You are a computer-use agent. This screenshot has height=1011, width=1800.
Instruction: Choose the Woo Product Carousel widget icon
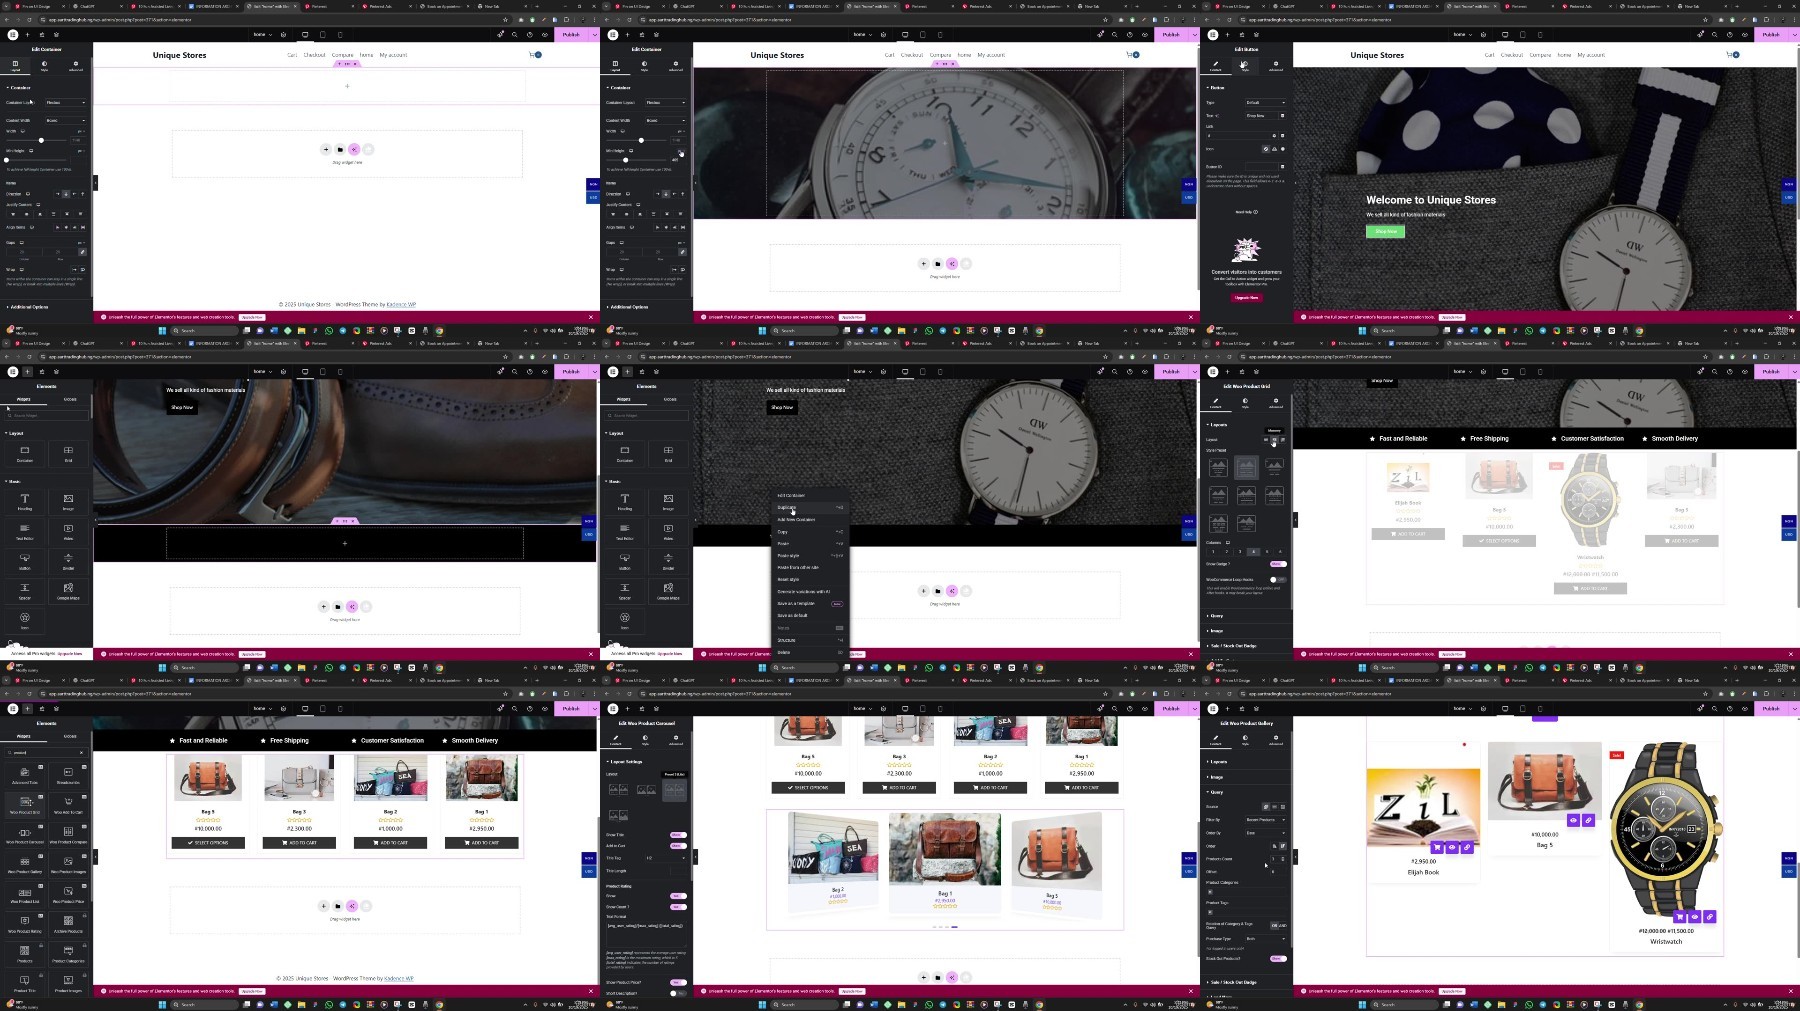(x=25, y=832)
